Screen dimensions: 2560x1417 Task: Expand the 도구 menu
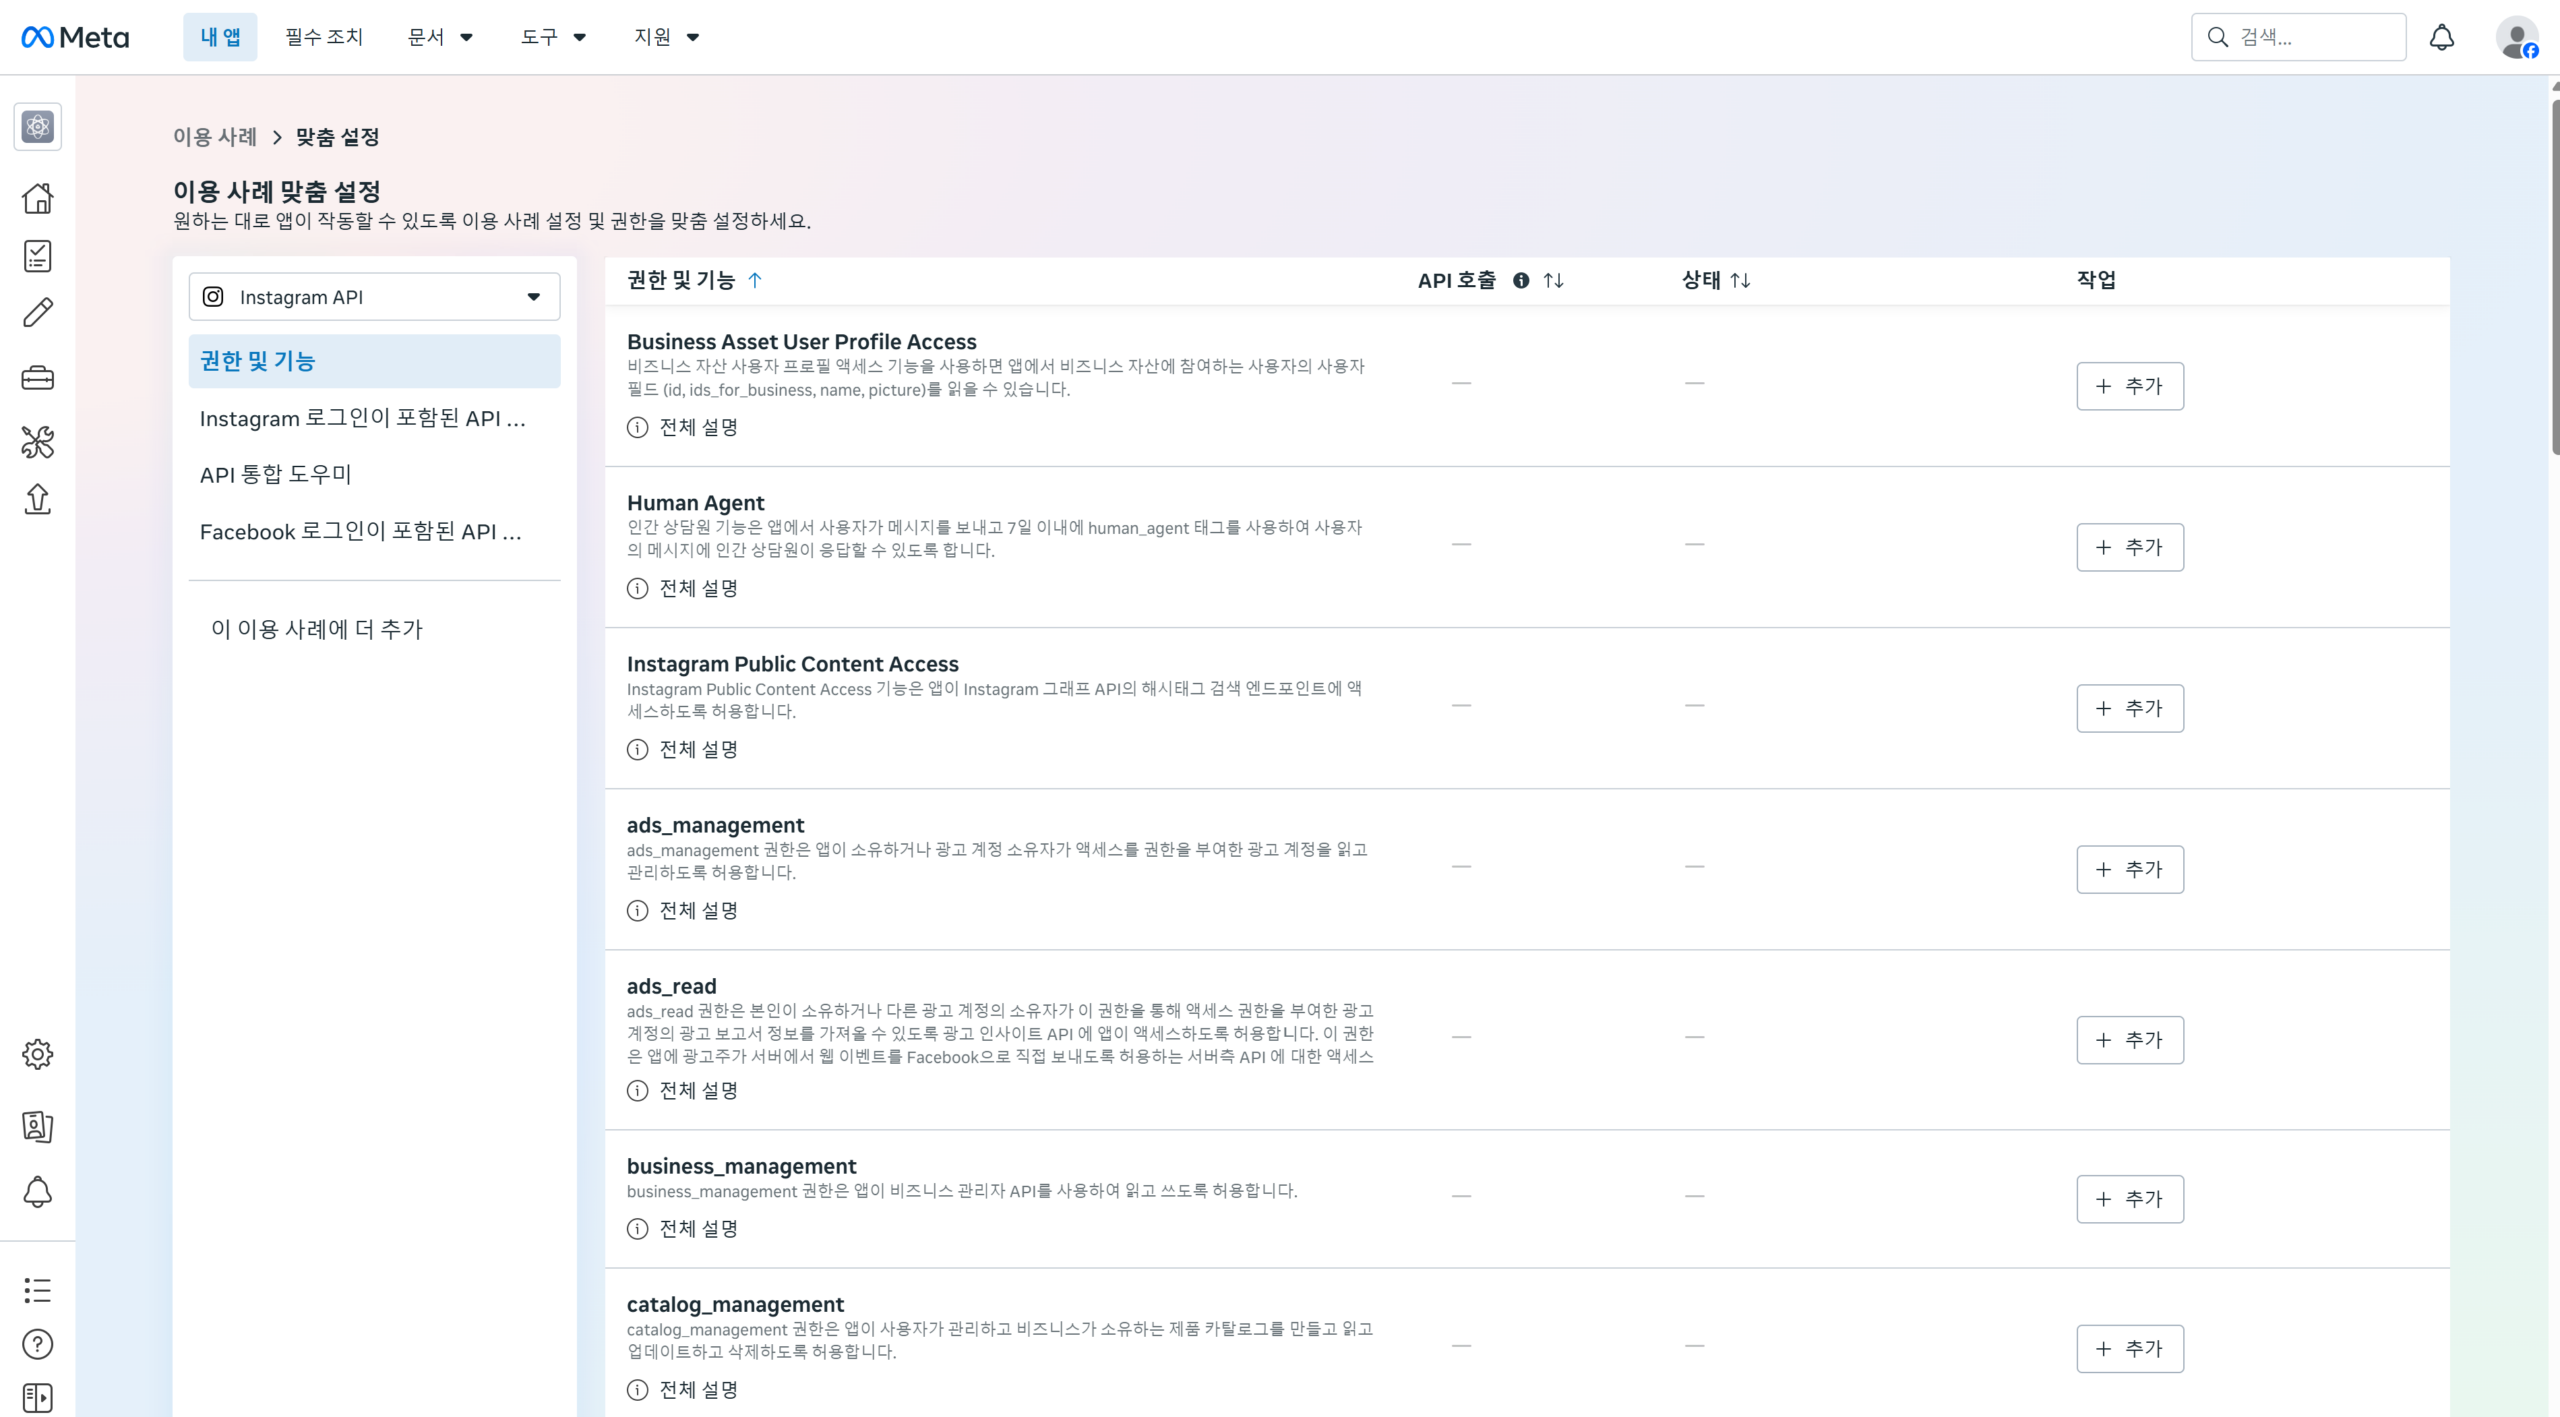pos(553,37)
